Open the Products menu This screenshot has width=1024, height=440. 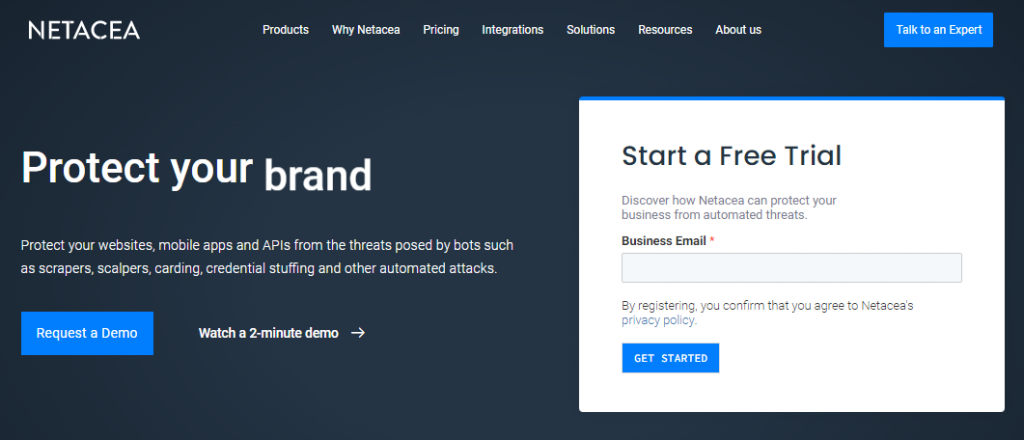coord(285,30)
